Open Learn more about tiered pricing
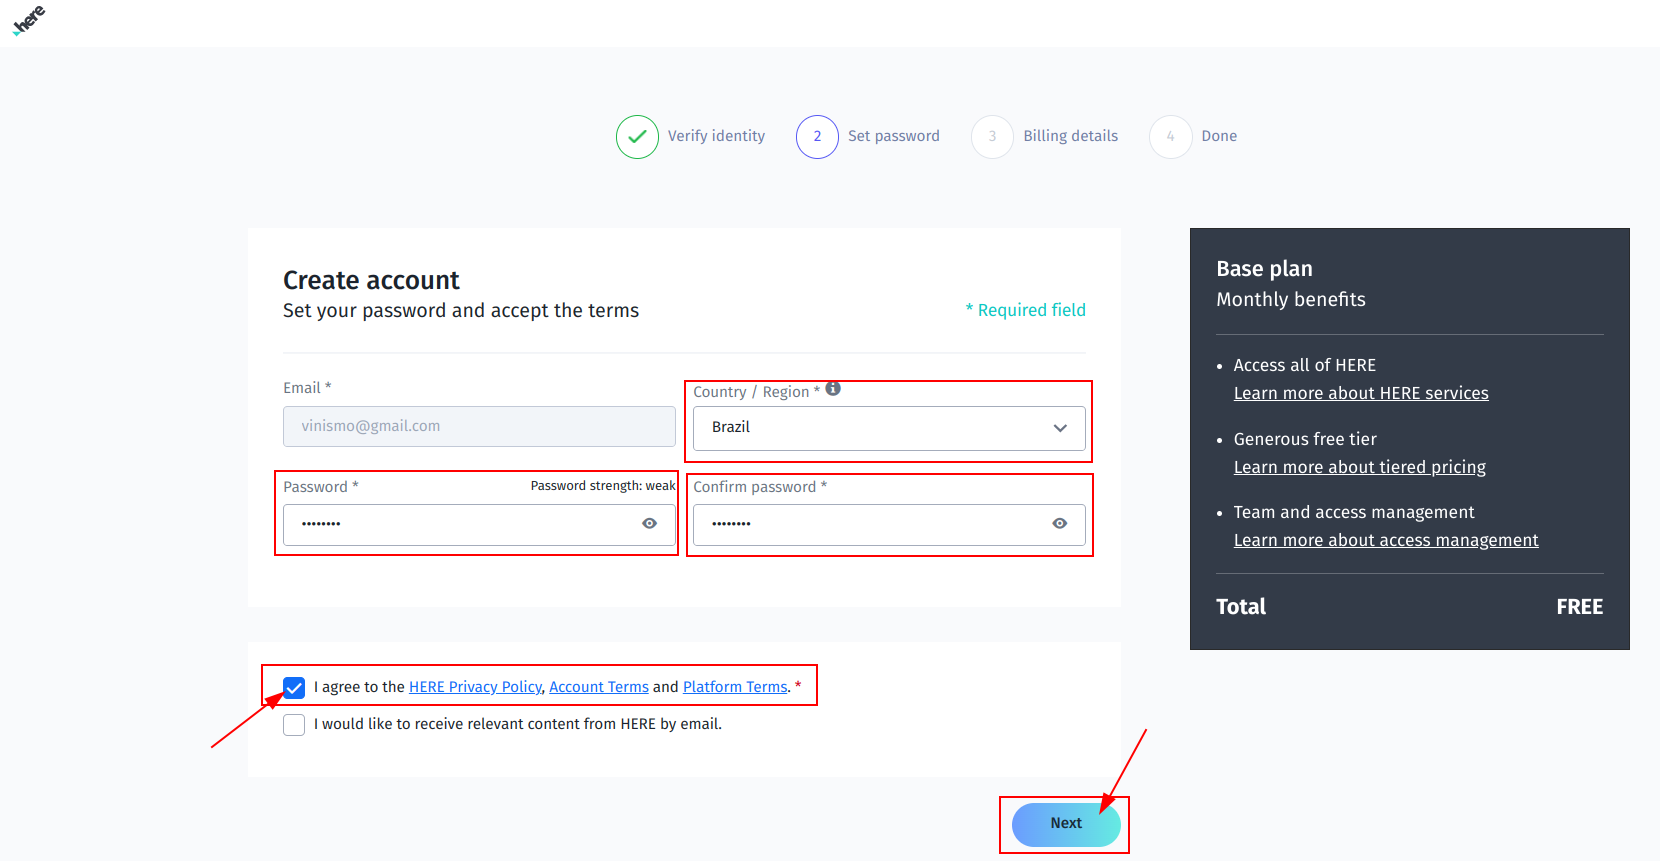1660x861 pixels. (1360, 467)
